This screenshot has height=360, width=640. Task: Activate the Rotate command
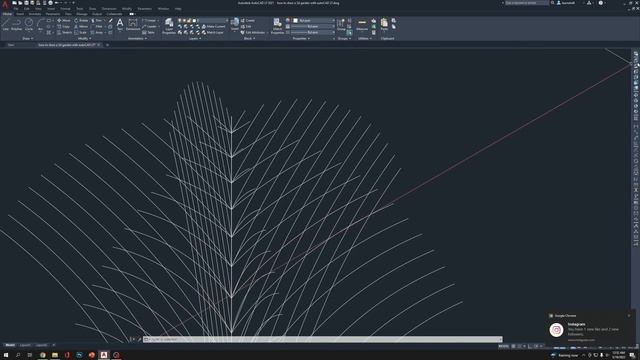(81, 20)
